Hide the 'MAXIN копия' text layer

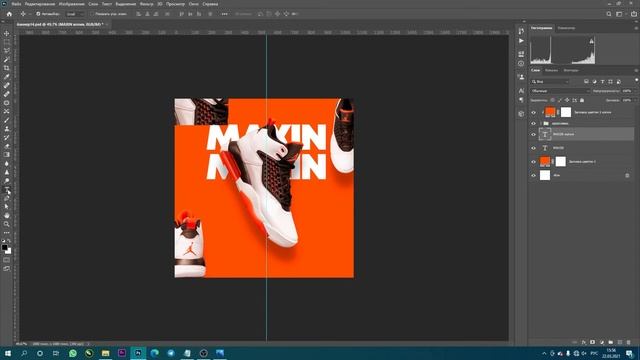point(533,134)
